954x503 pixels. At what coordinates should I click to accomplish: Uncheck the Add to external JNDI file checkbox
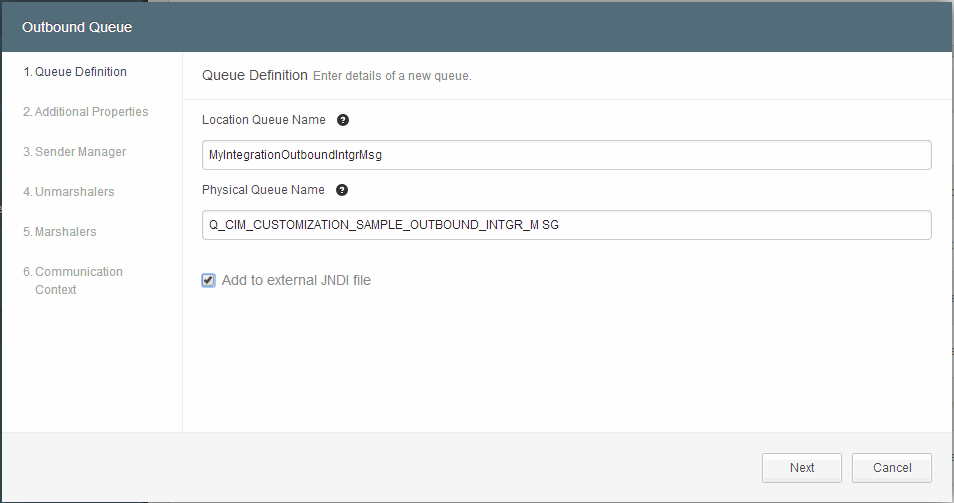click(208, 280)
